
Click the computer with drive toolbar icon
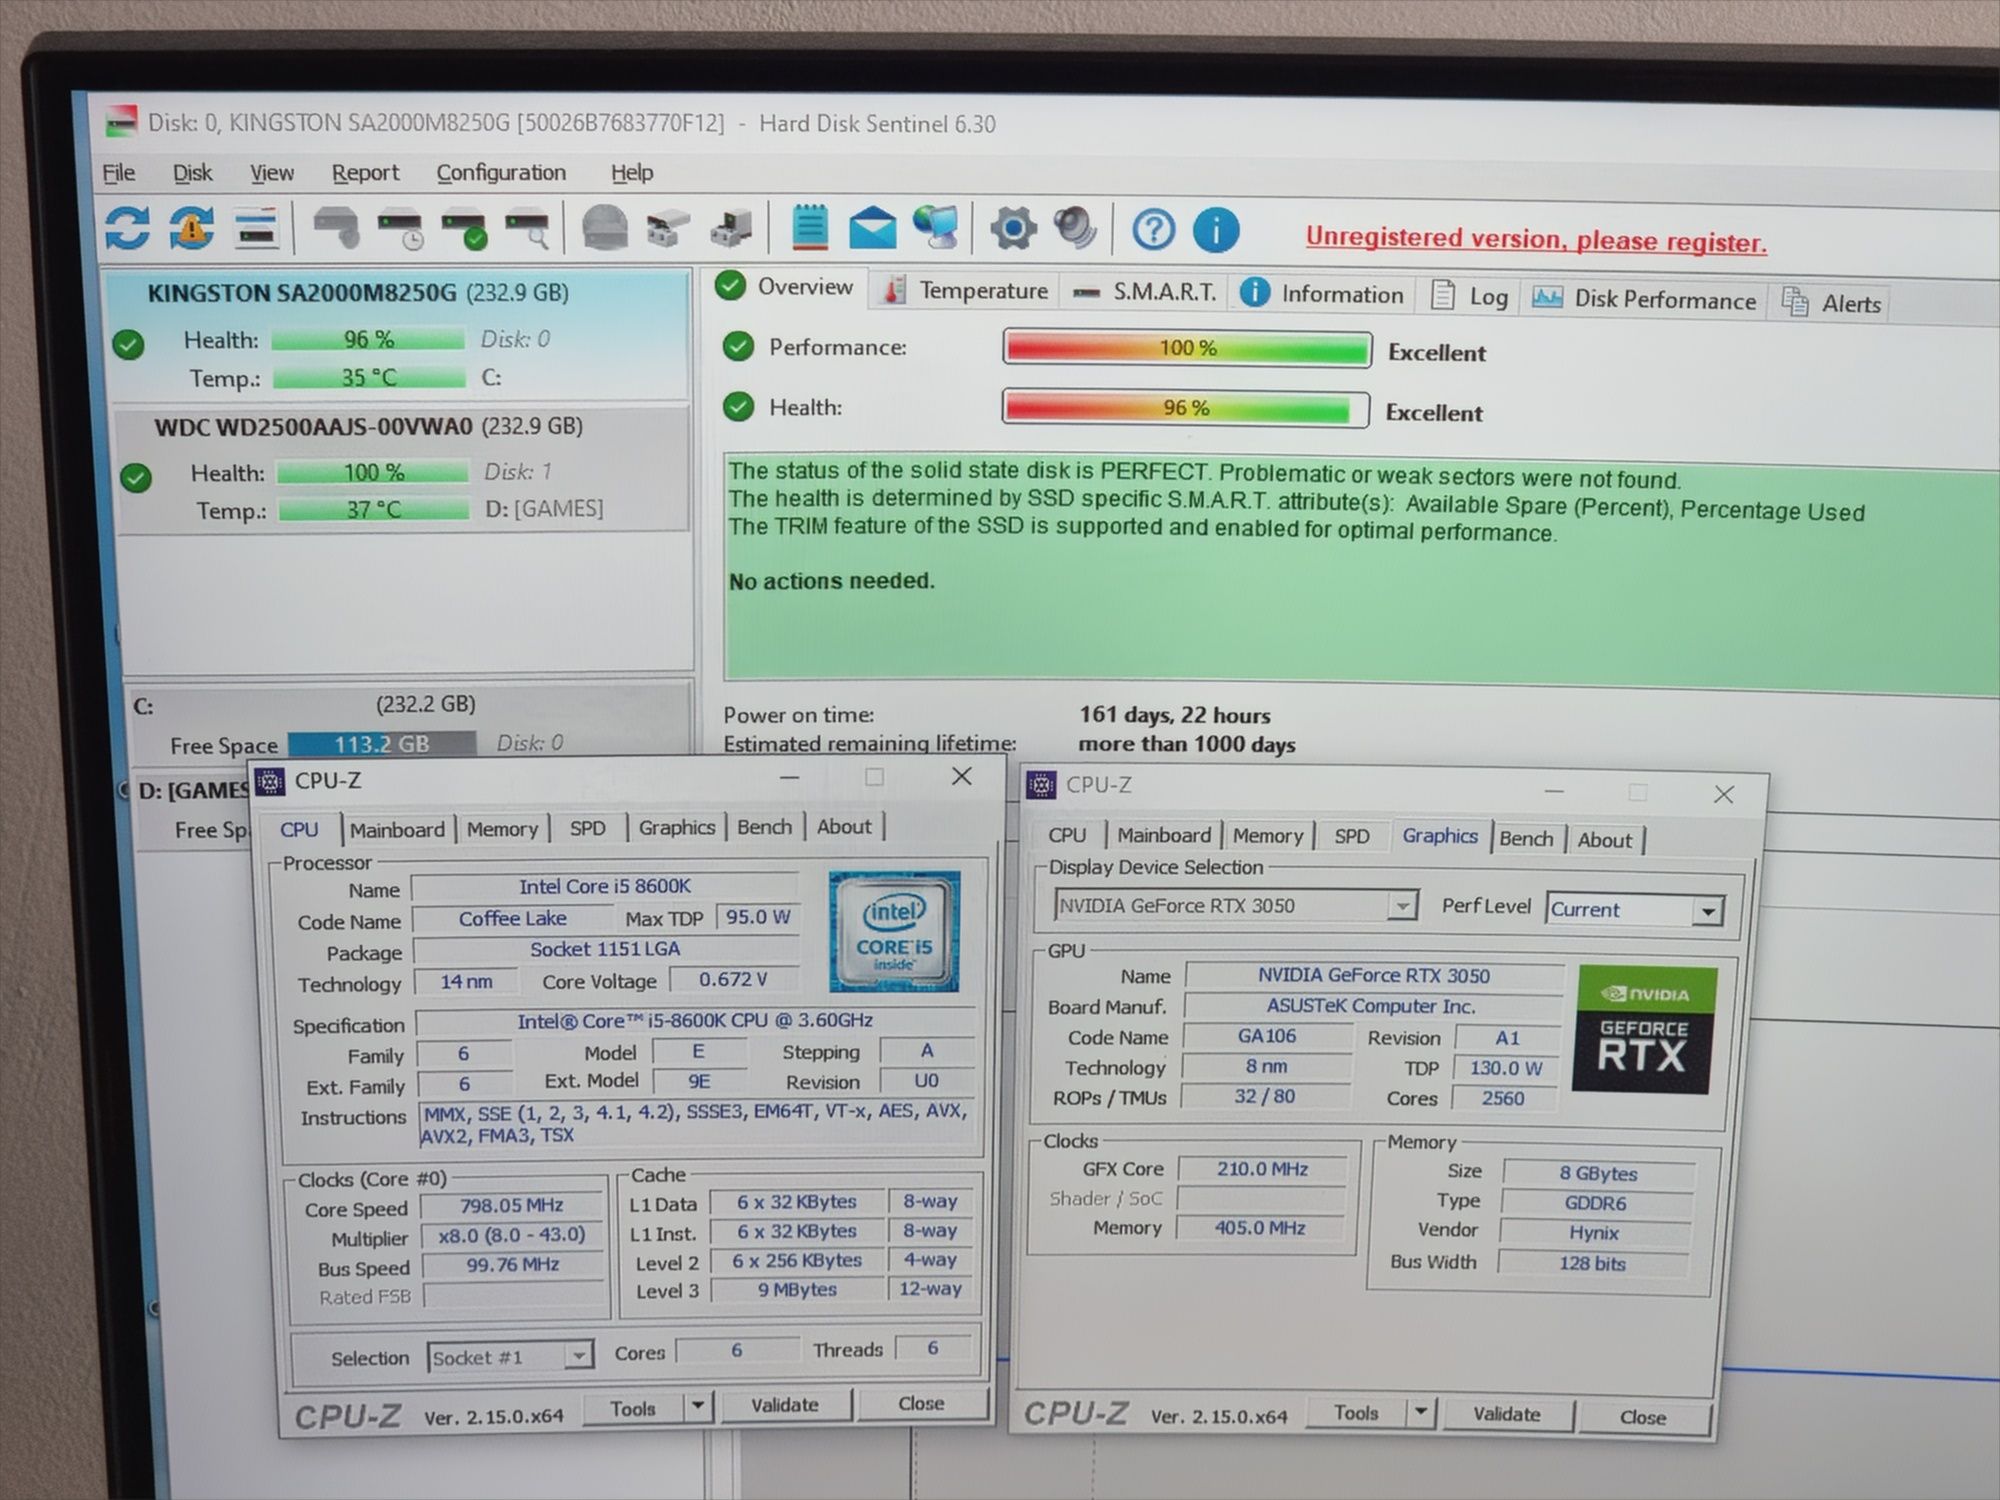point(731,228)
